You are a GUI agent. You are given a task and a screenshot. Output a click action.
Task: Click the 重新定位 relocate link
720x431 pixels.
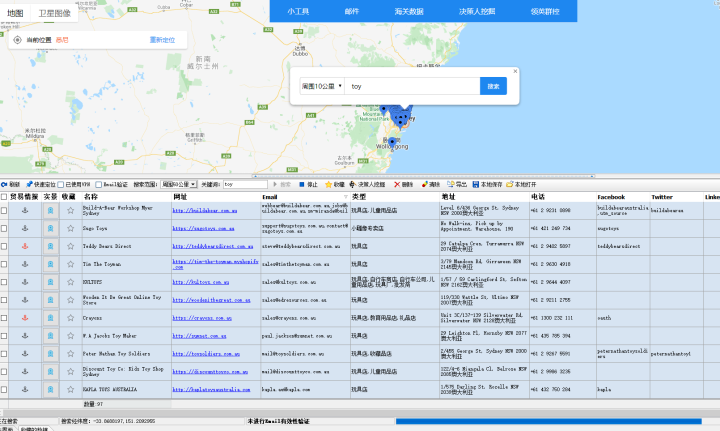pos(162,40)
